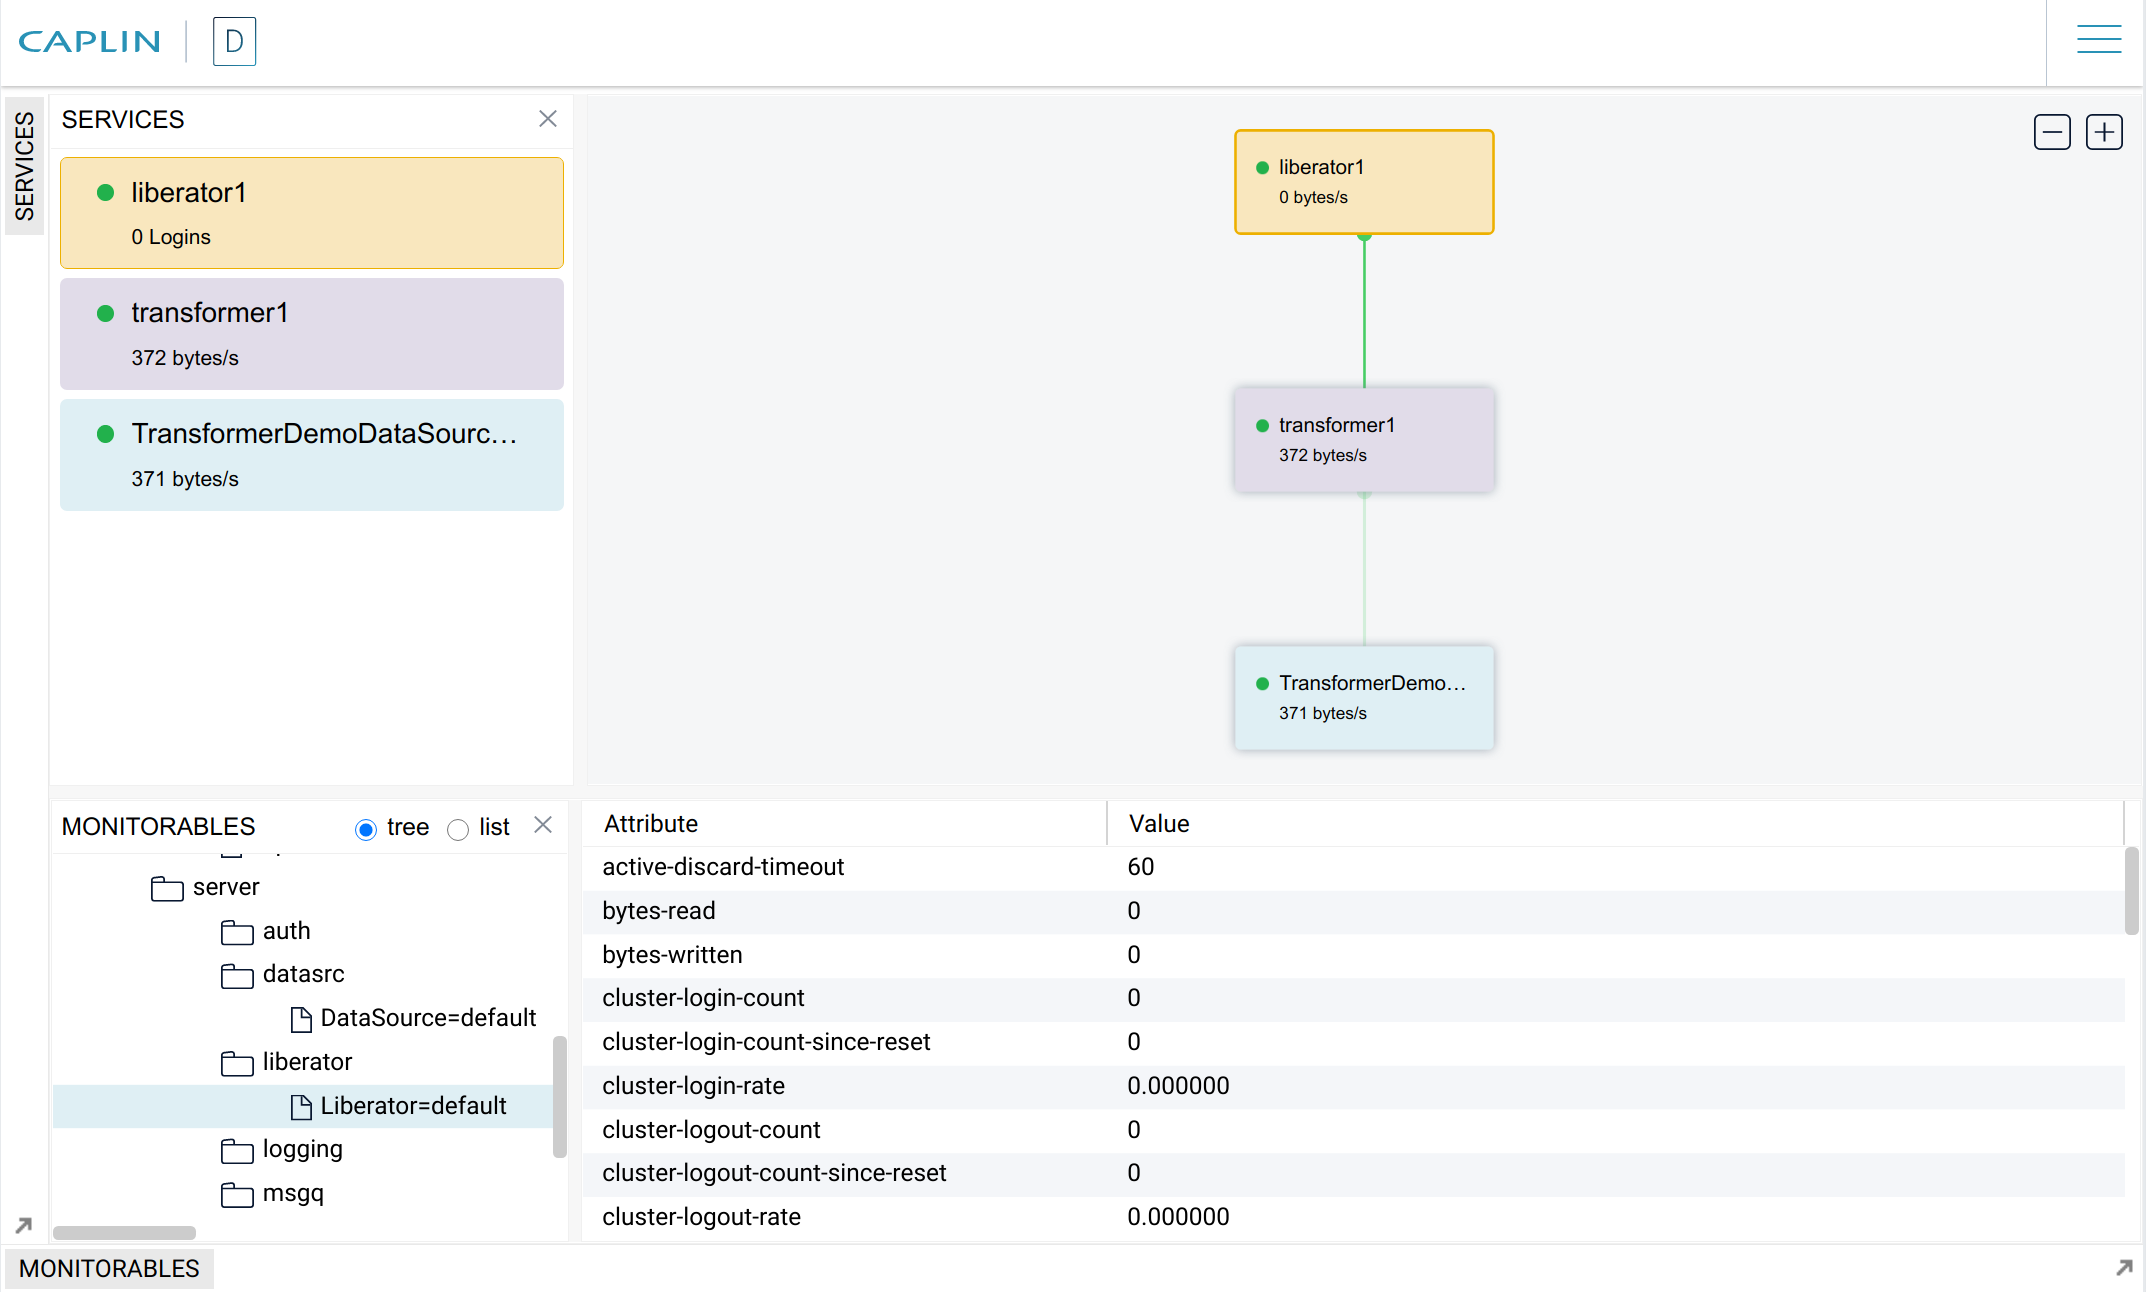Switch to the vertical SERVICES side tab
The image size is (2146, 1292).
24,166
